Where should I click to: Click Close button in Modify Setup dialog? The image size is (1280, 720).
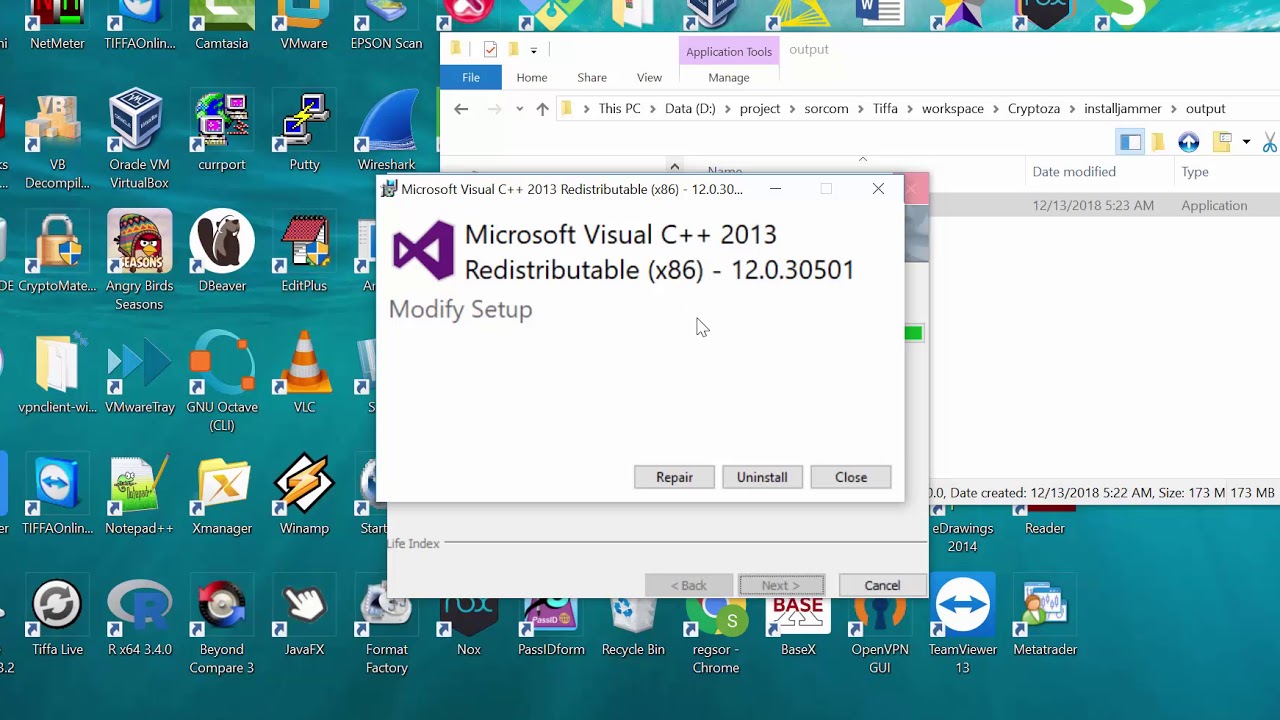(851, 477)
